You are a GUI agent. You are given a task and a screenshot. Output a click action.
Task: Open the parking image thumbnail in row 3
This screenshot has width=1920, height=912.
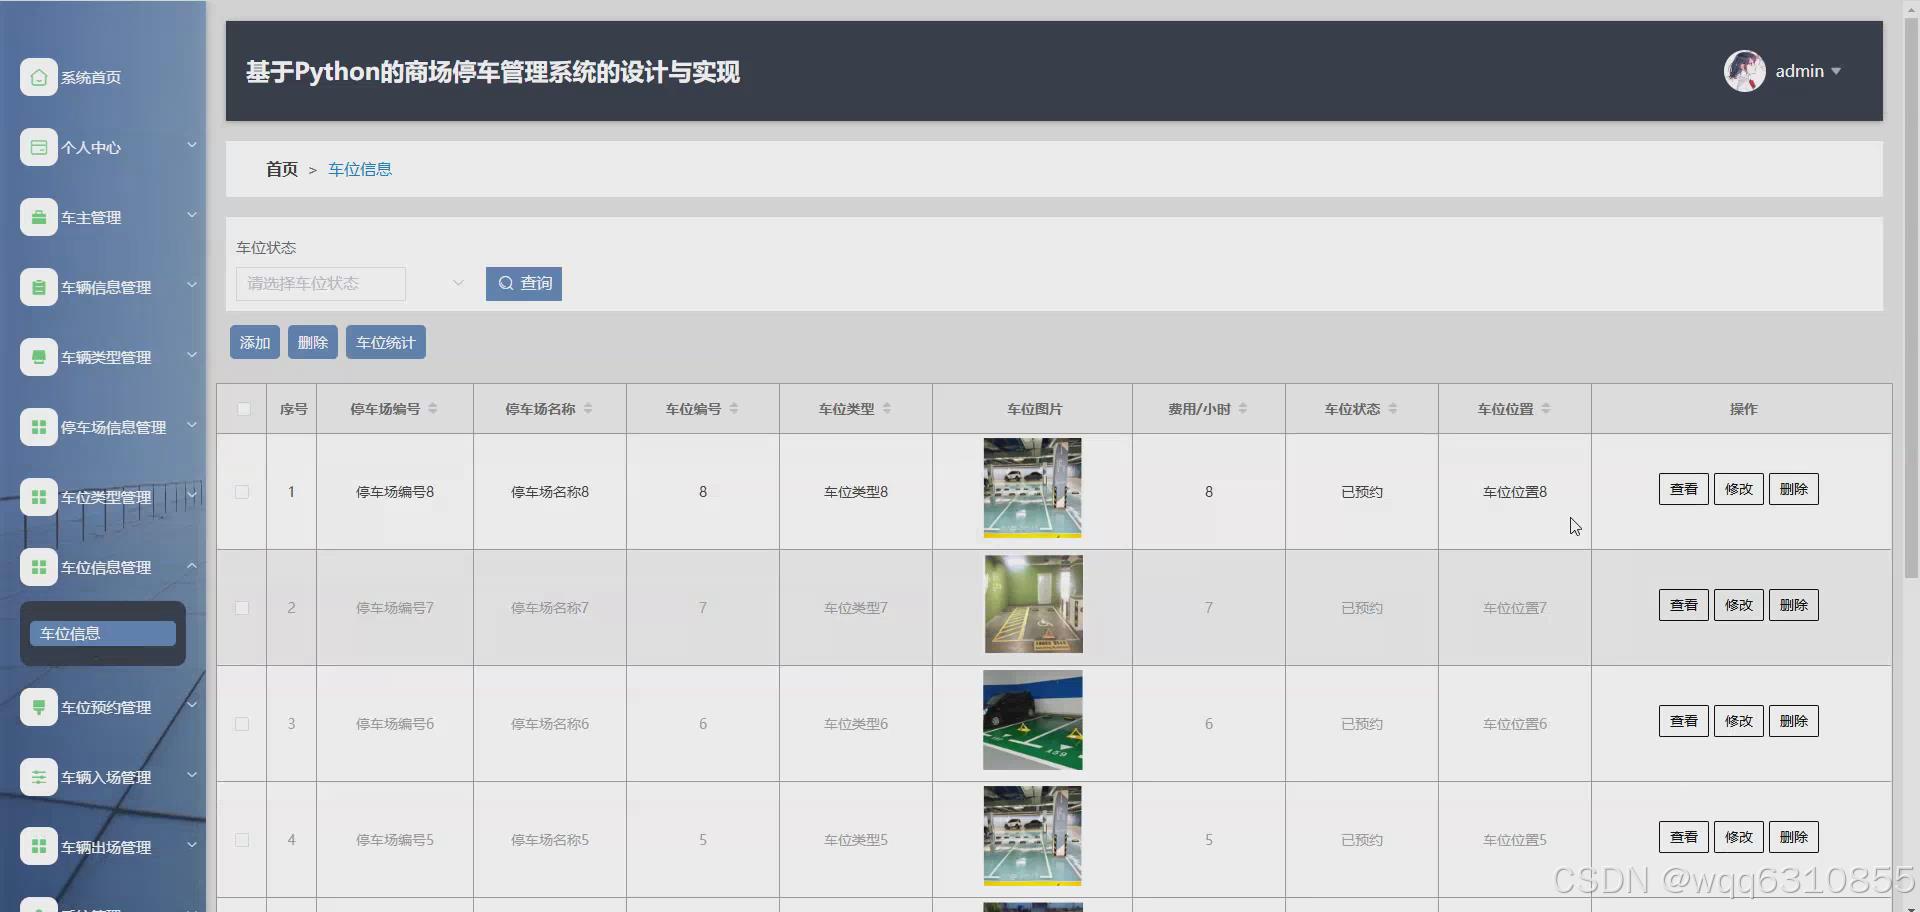click(x=1032, y=720)
